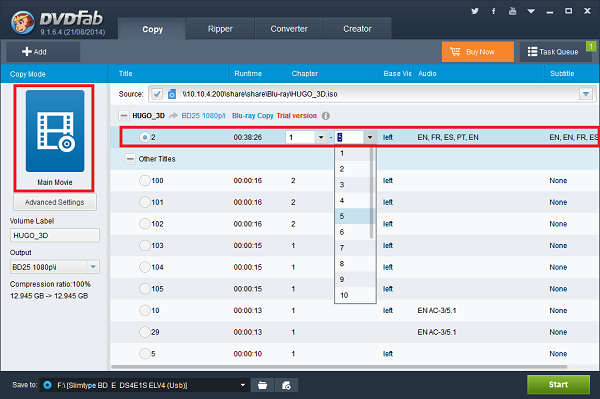Choose chapter 6 in dropdown list
Viewport: 600px width, 399px height.
tap(353, 232)
